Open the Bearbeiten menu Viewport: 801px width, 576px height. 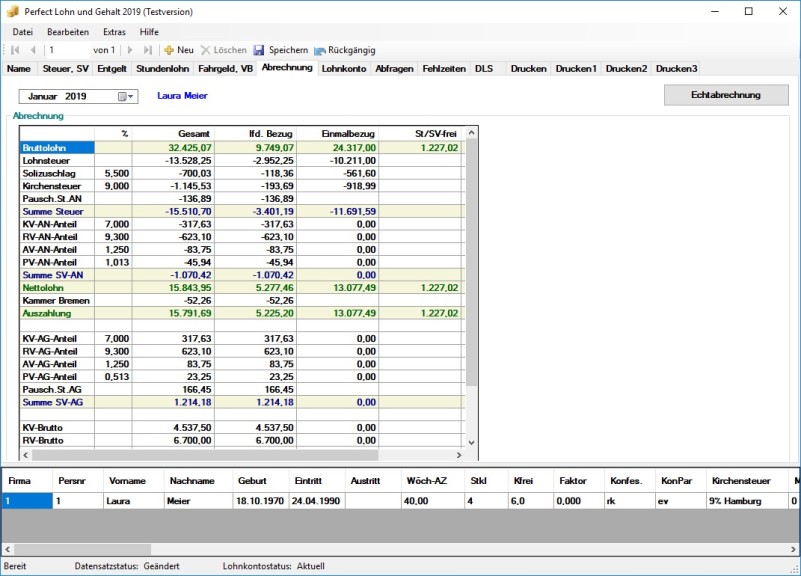pyautogui.click(x=68, y=32)
